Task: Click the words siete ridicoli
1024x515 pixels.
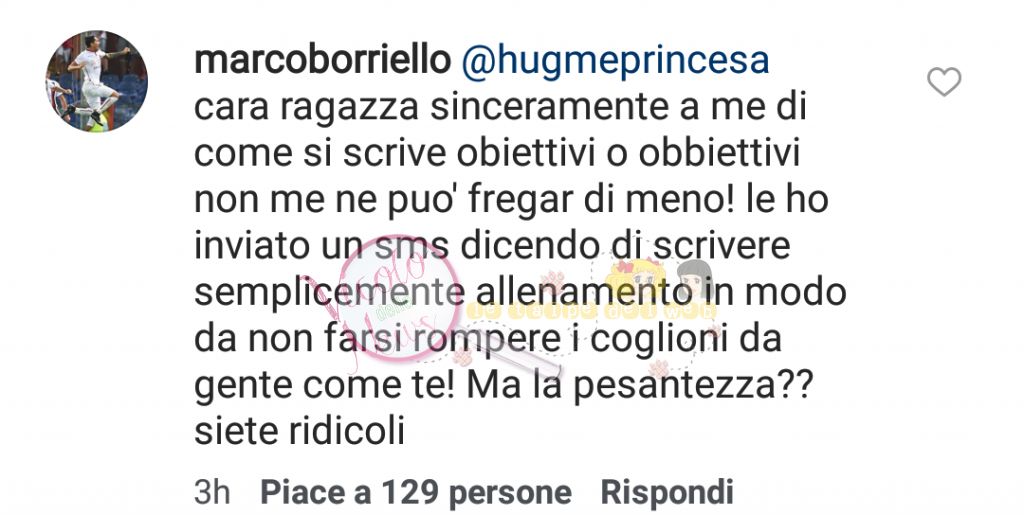Action: coord(300,432)
